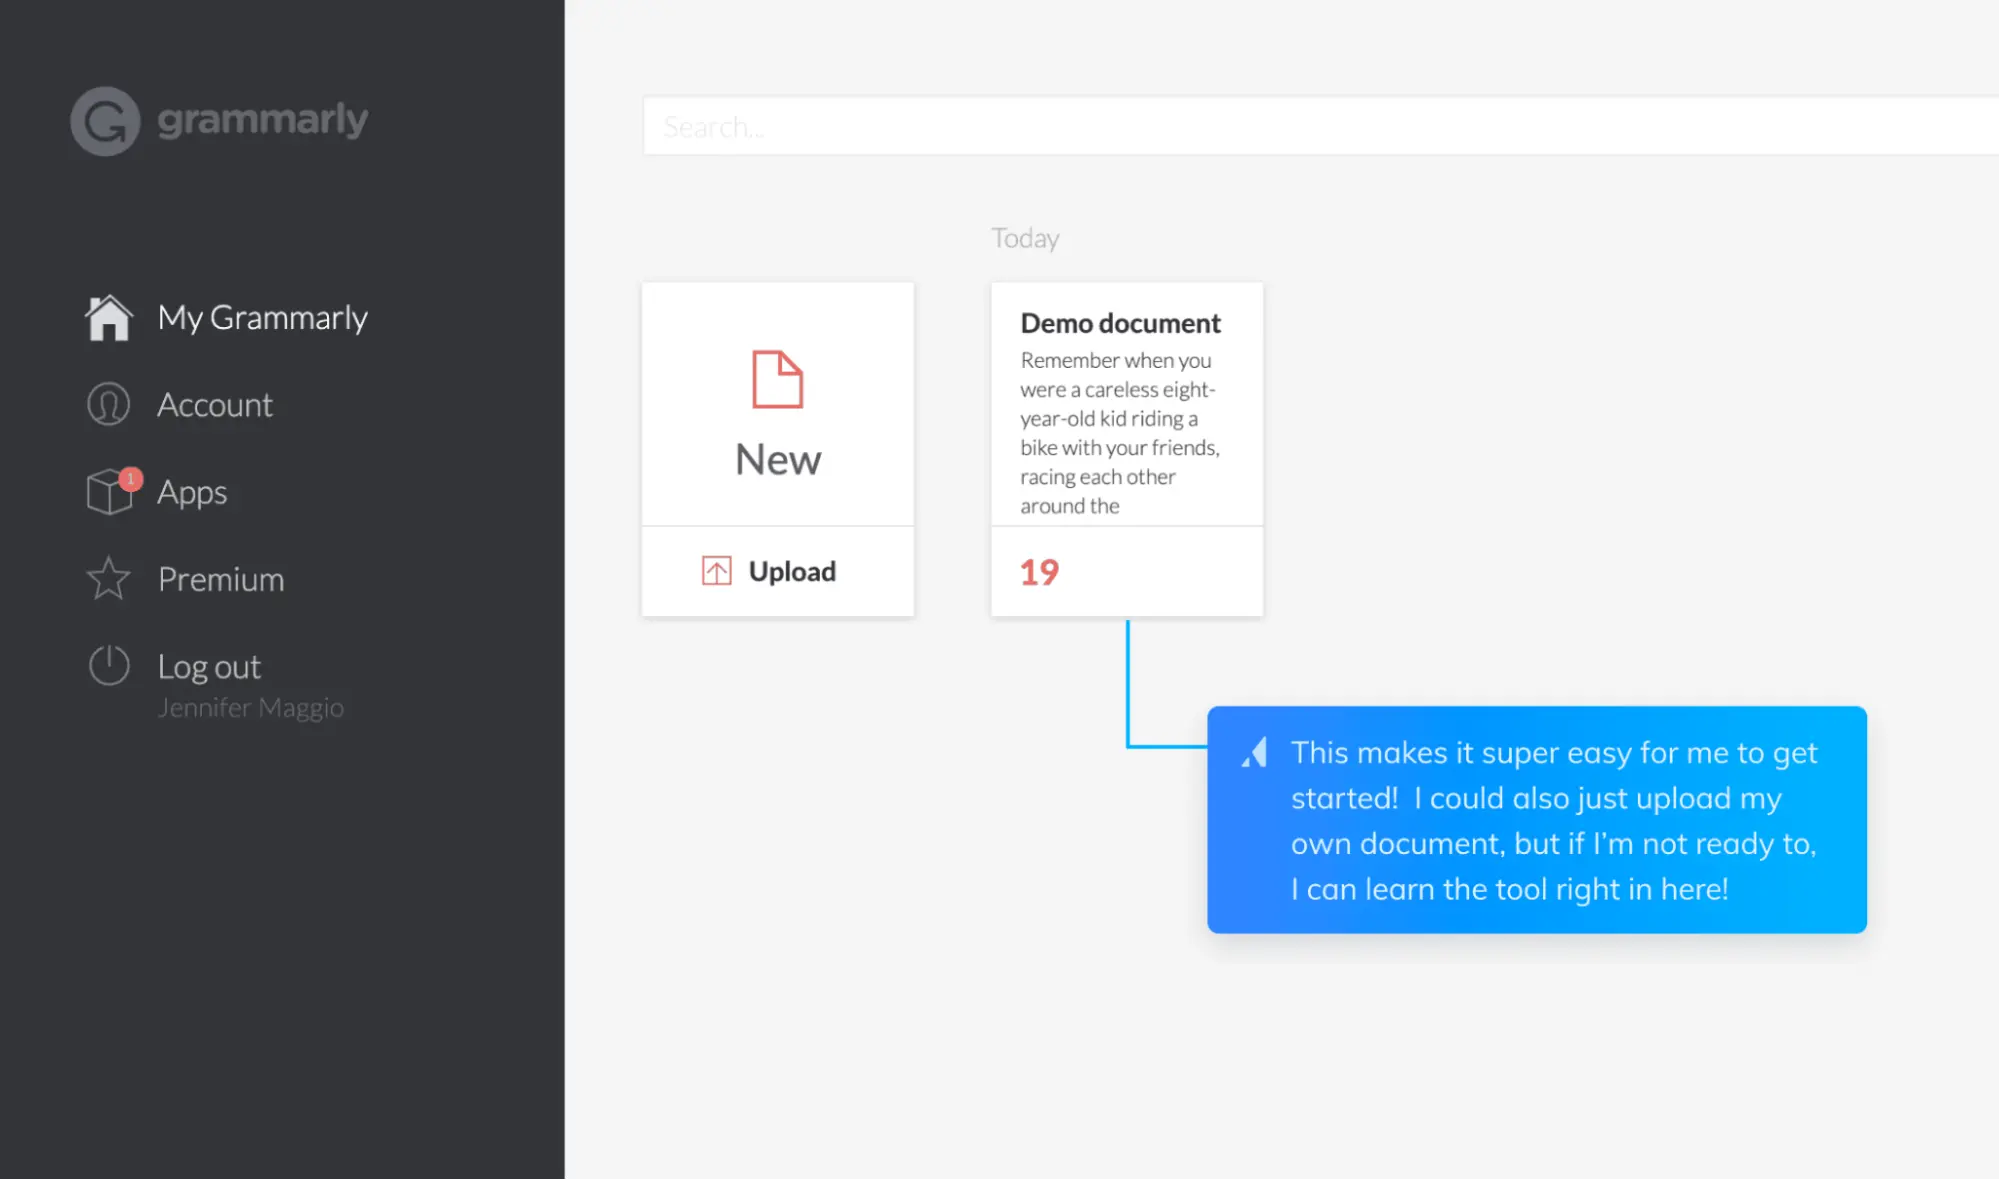Open the Apps section
Image resolution: width=1999 pixels, height=1180 pixels.
pos(192,492)
